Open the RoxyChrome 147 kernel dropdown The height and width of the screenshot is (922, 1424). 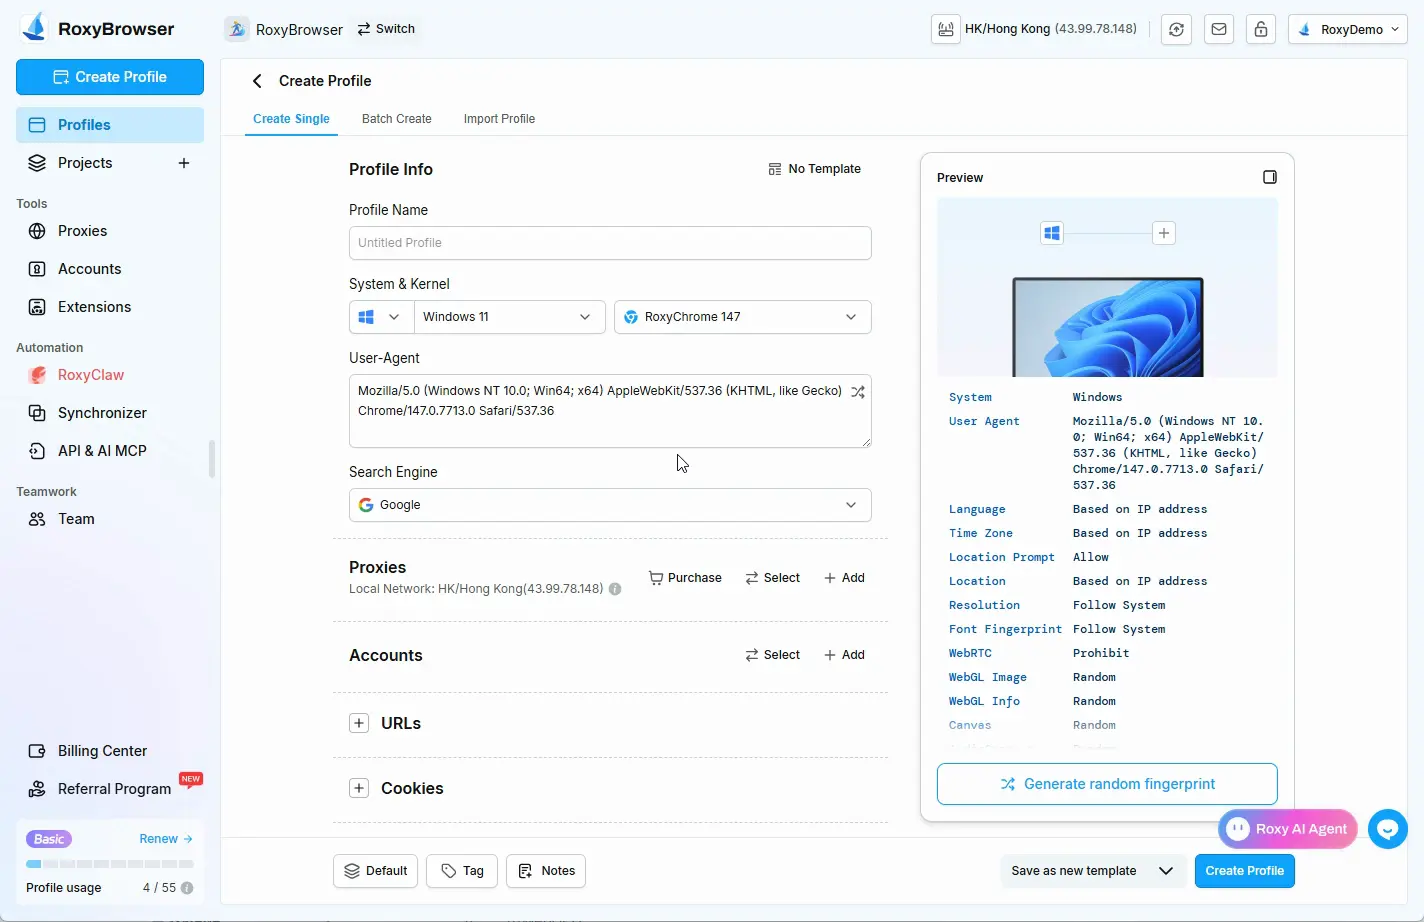743,317
